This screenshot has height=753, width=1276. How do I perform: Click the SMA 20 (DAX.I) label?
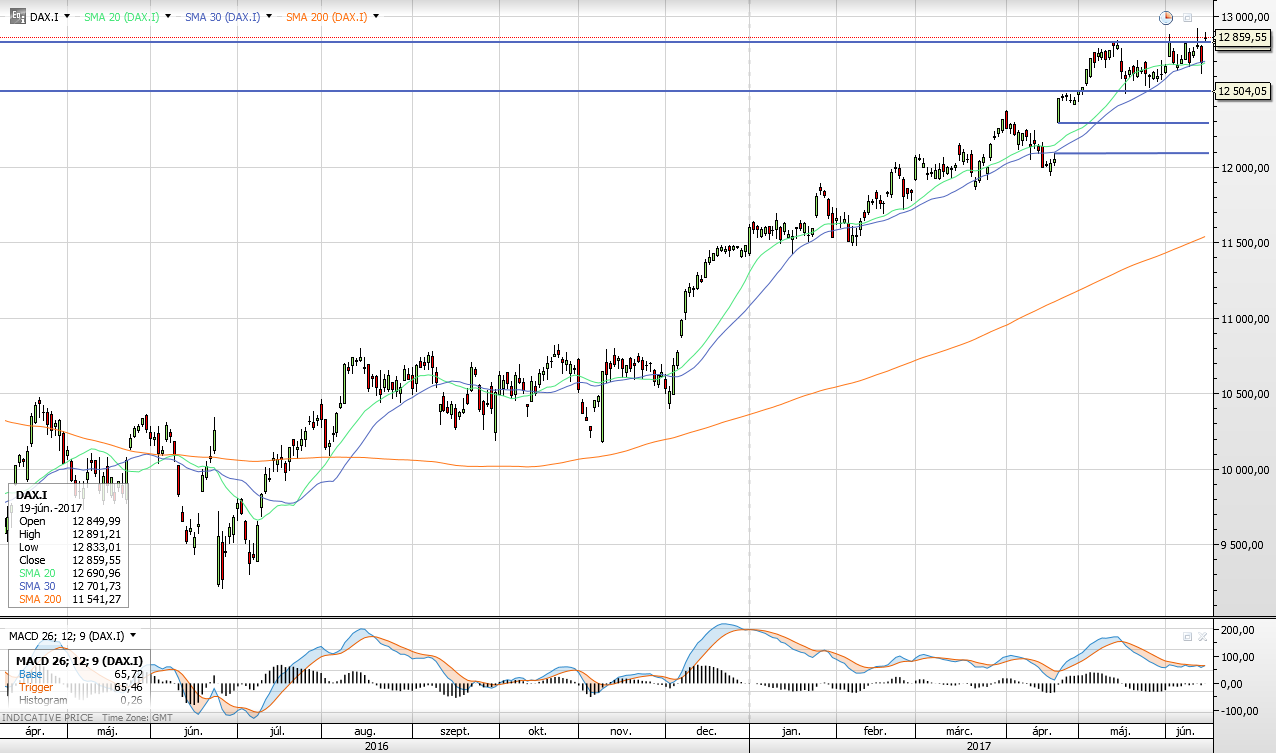[x=121, y=17]
